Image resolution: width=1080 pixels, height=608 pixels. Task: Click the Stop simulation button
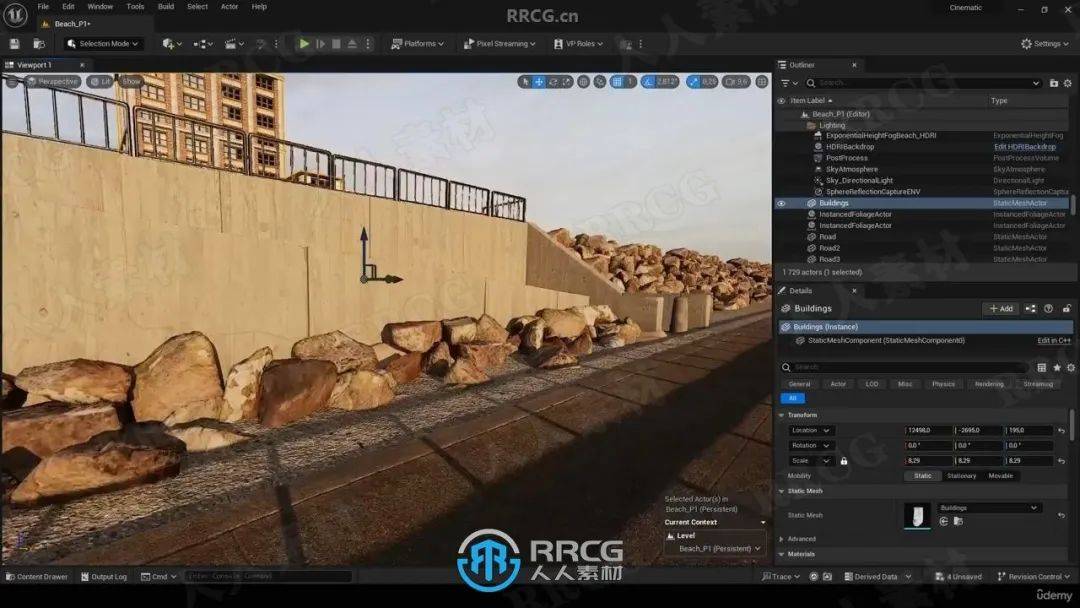click(336, 43)
